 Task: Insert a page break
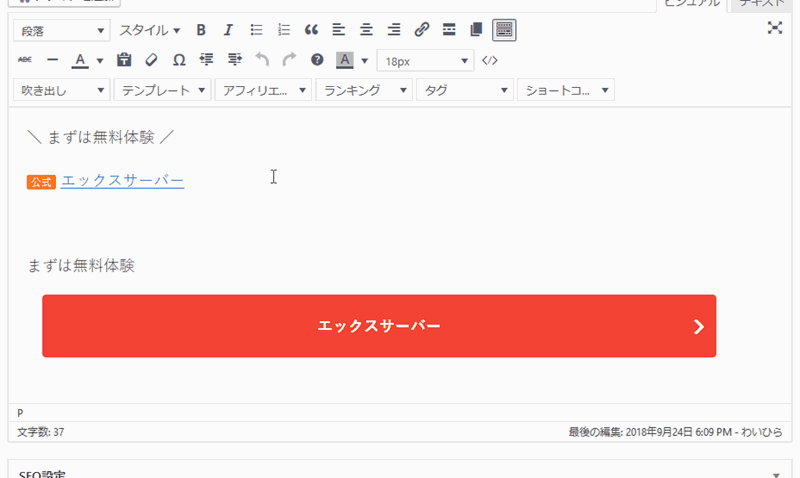pyautogui.click(x=476, y=30)
